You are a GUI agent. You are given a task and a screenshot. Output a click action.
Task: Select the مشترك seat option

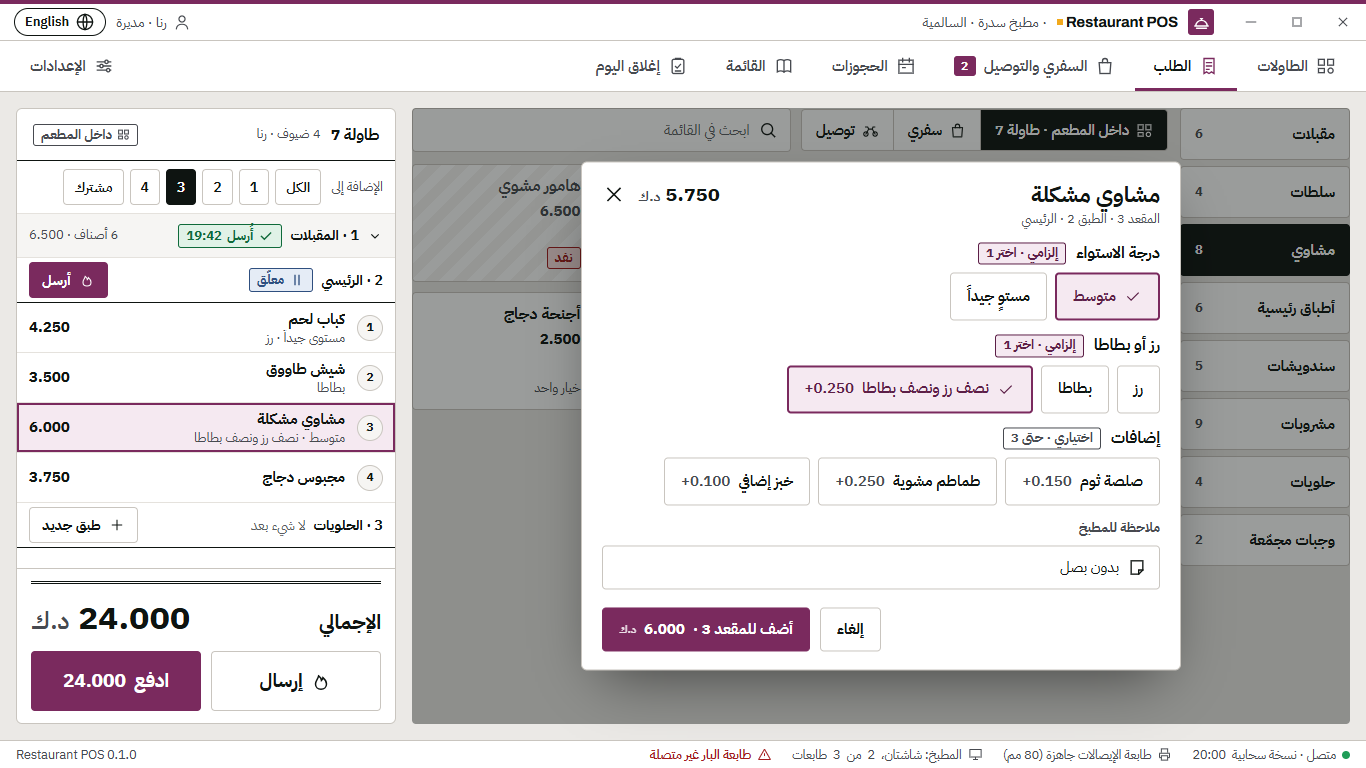[x=94, y=187]
